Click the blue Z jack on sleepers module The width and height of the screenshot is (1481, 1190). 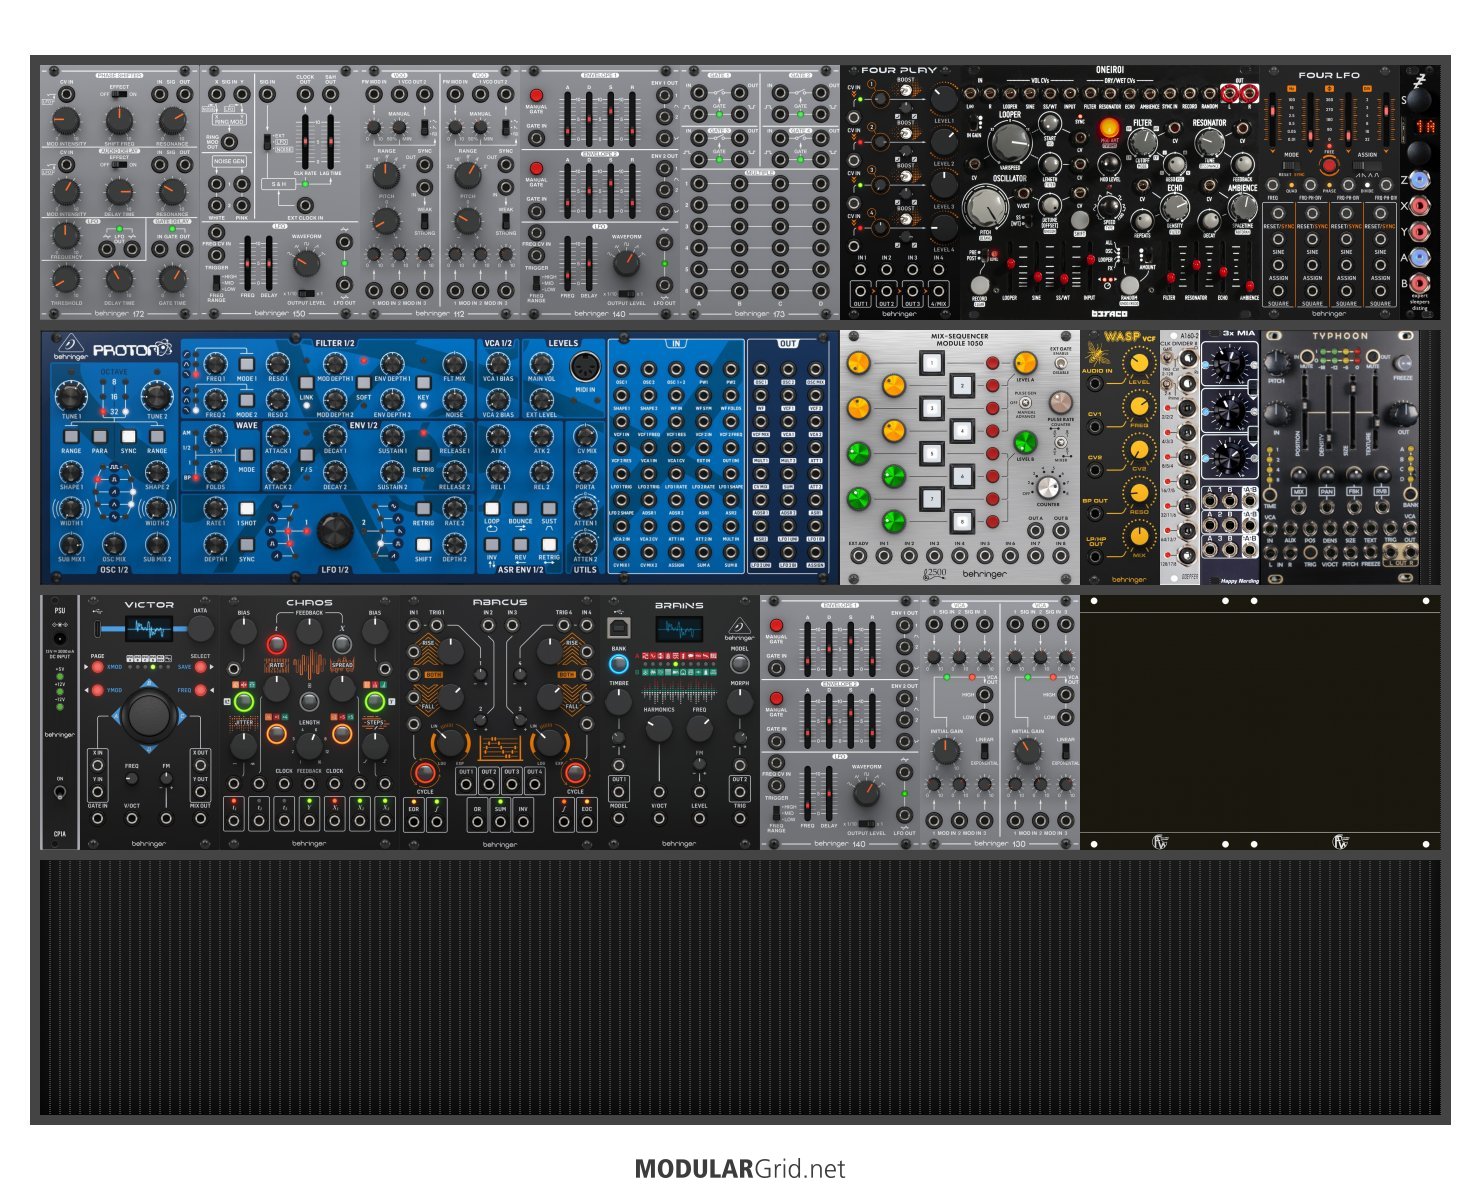point(1422,179)
